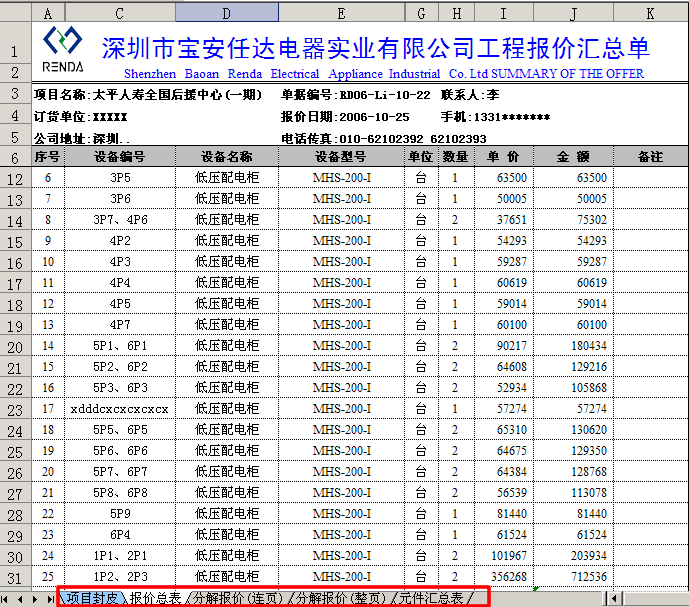Select row 12 header
The image size is (689, 607).
[x=15, y=178]
